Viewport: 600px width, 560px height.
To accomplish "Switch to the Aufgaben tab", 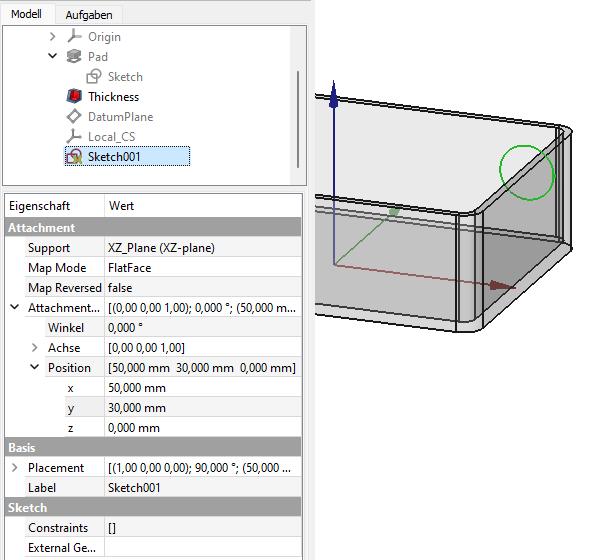I will click(88, 15).
